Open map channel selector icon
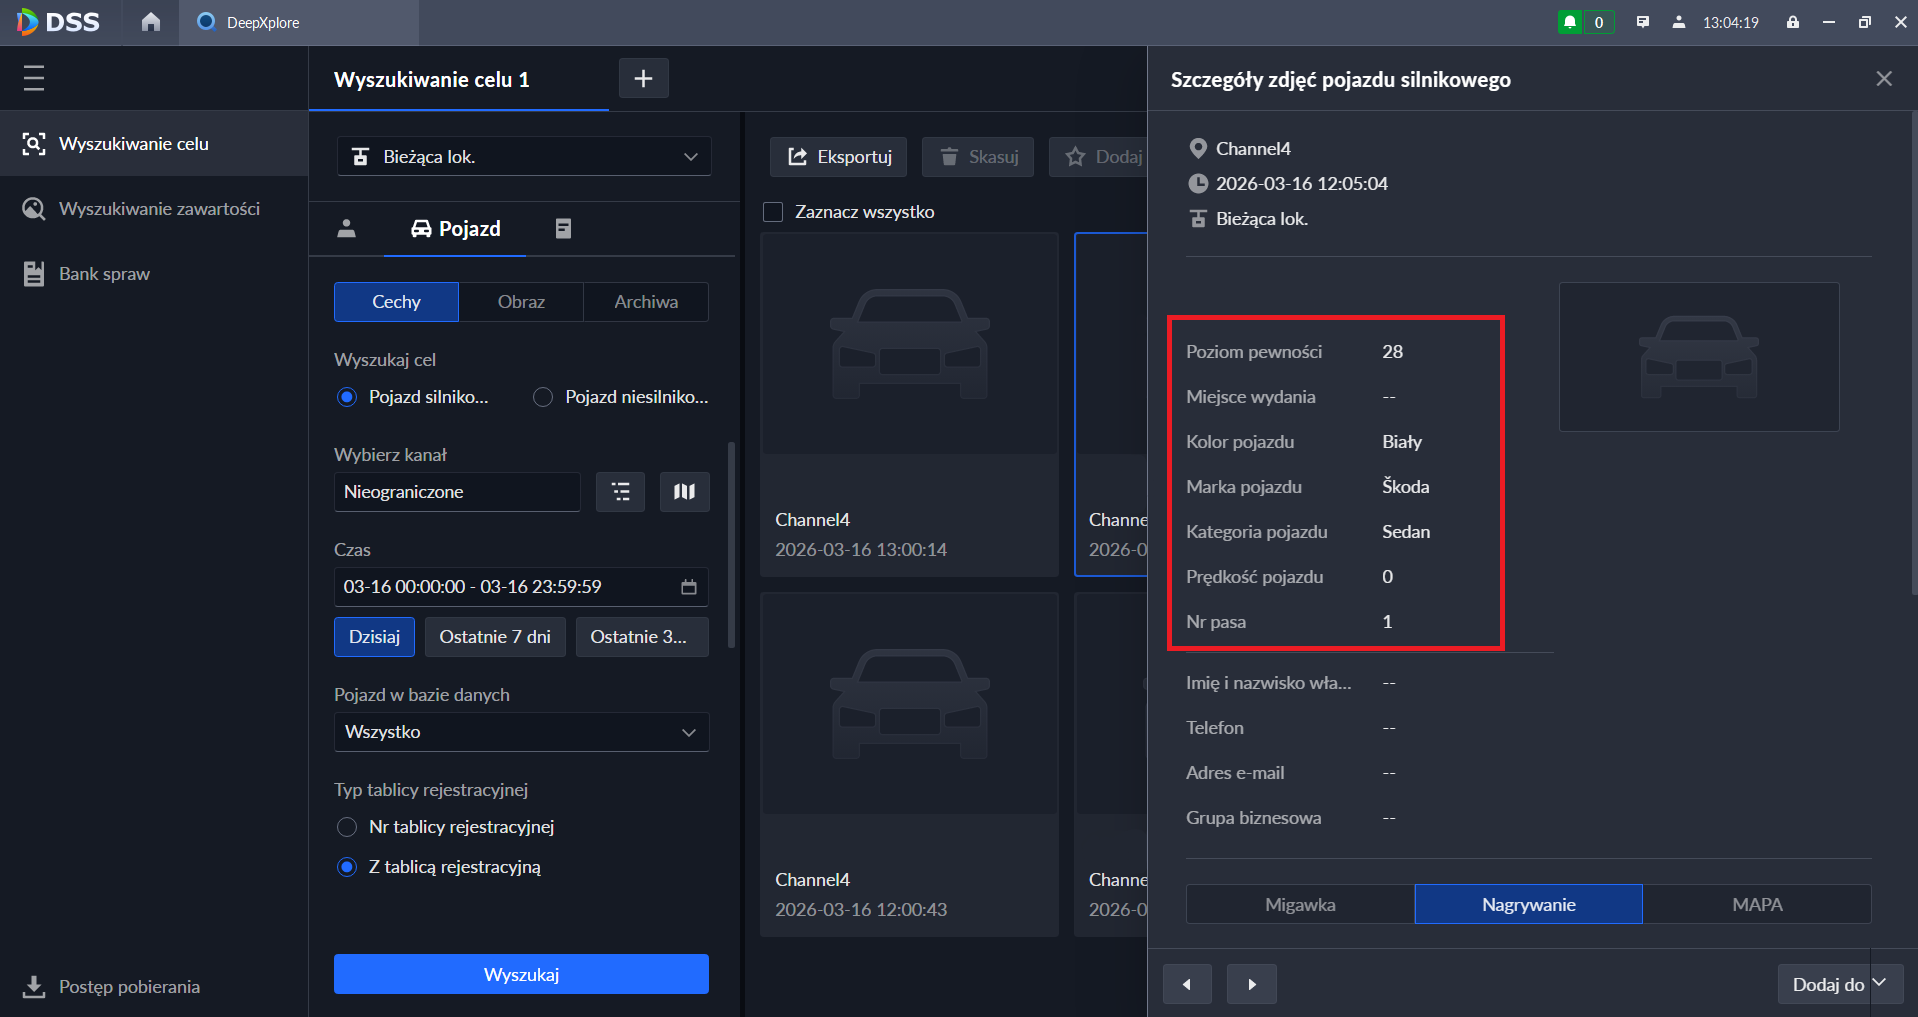 coord(684,492)
